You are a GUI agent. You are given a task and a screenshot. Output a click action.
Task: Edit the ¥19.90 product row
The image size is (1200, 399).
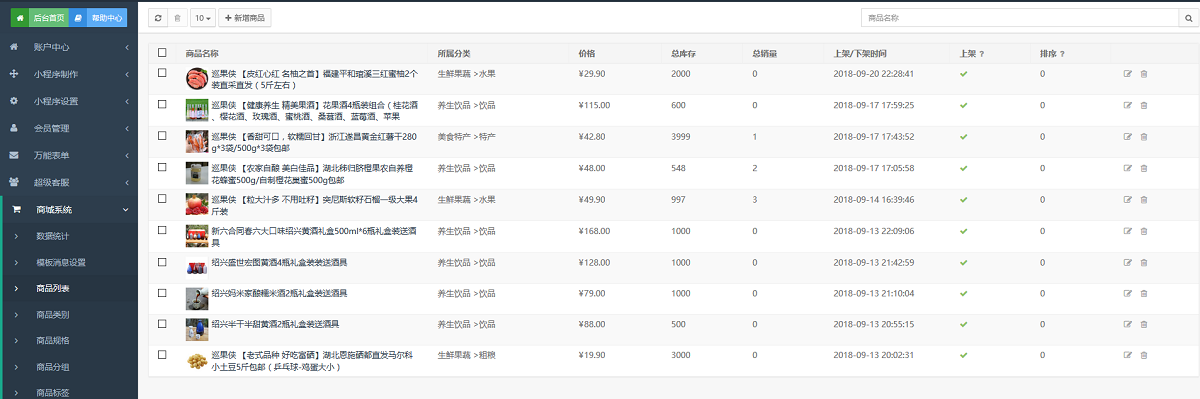pos(1128,355)
